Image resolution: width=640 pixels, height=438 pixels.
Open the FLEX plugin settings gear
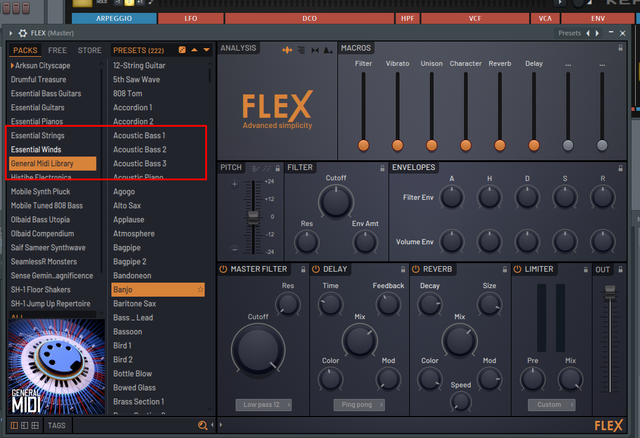click(23, 33)
